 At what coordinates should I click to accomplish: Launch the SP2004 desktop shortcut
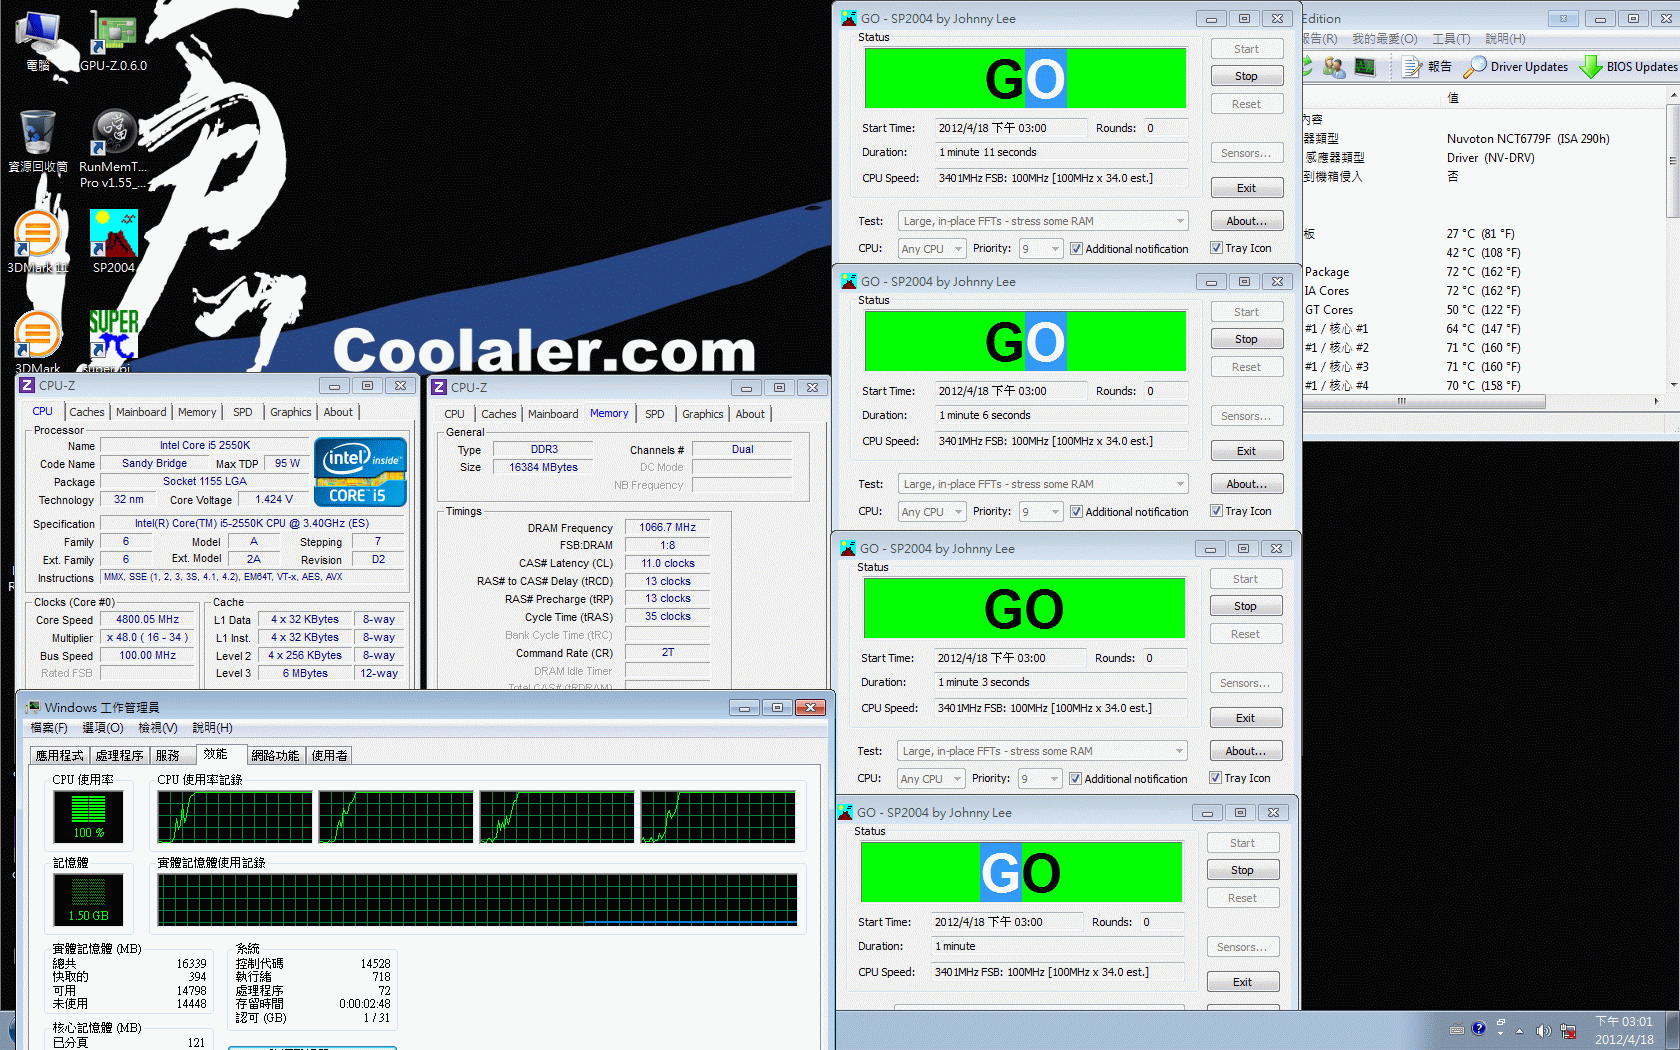[x=113, y=241]
